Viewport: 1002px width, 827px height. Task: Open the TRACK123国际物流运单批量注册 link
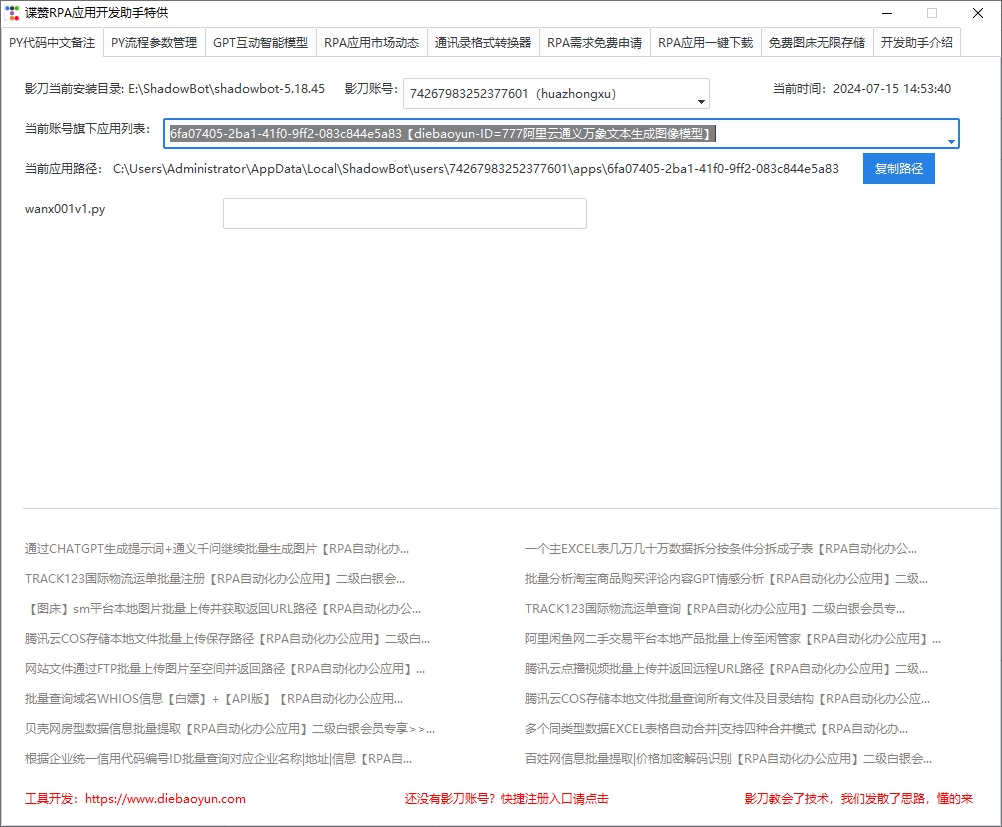coord(215,579)
